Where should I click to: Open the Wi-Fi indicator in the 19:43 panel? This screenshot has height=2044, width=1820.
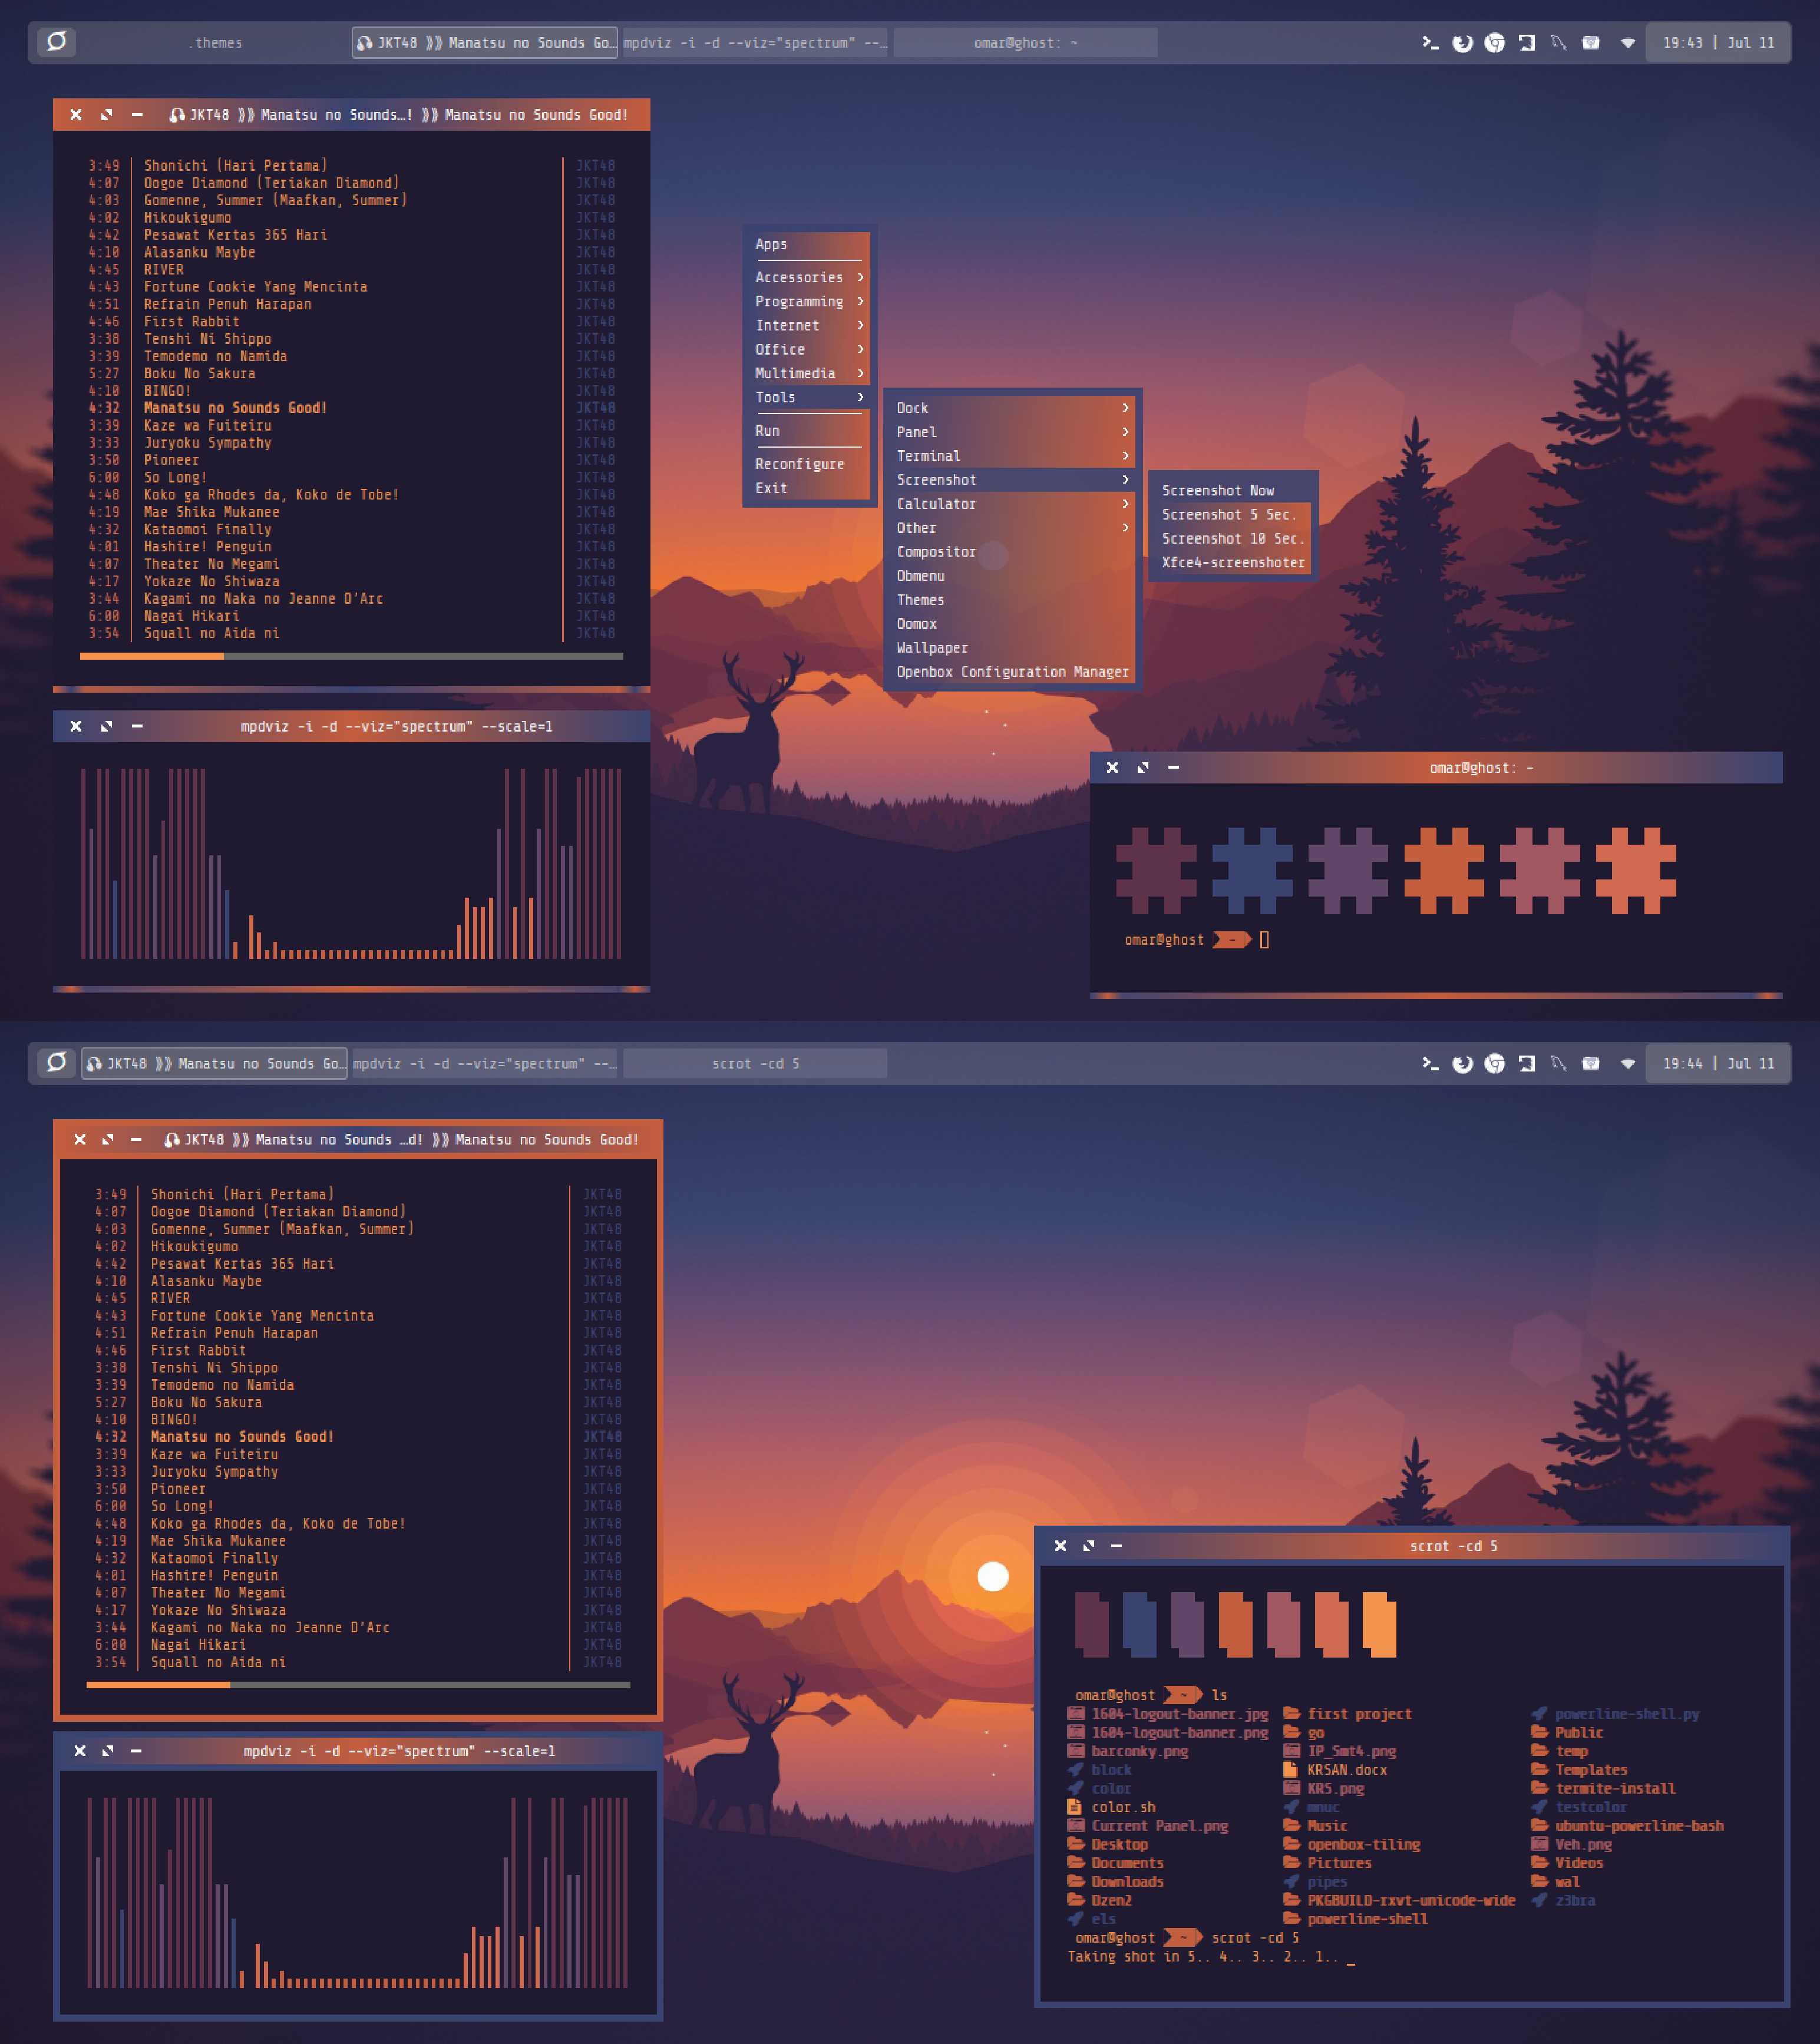pyautogui.click(x=1627, y=43)
